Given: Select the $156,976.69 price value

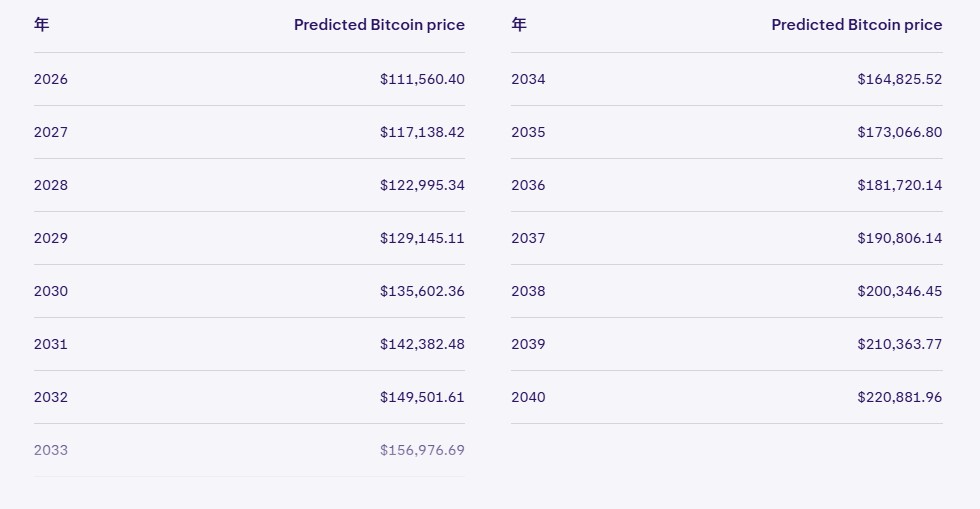Looking at the screenshot, I should click(x=422, y=450).
